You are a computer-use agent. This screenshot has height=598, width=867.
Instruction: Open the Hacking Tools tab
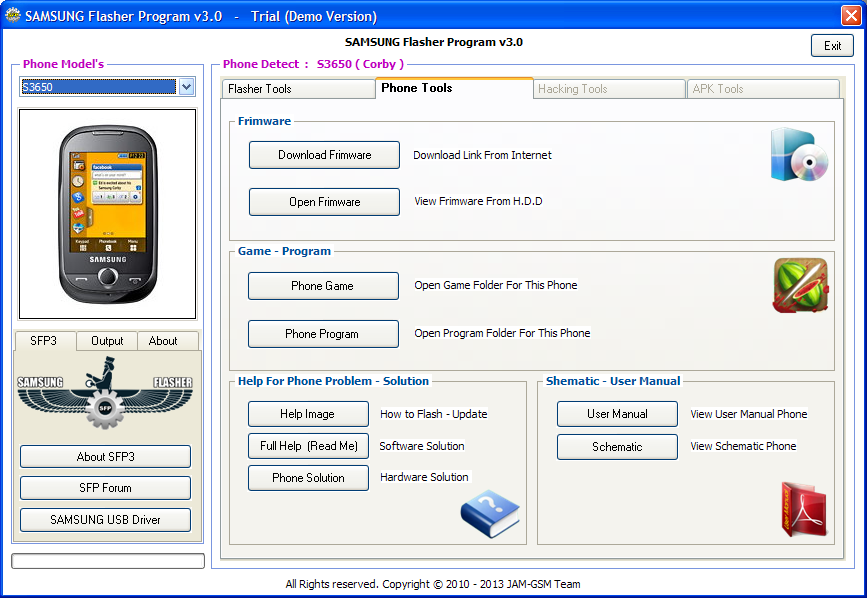point(609,89)
